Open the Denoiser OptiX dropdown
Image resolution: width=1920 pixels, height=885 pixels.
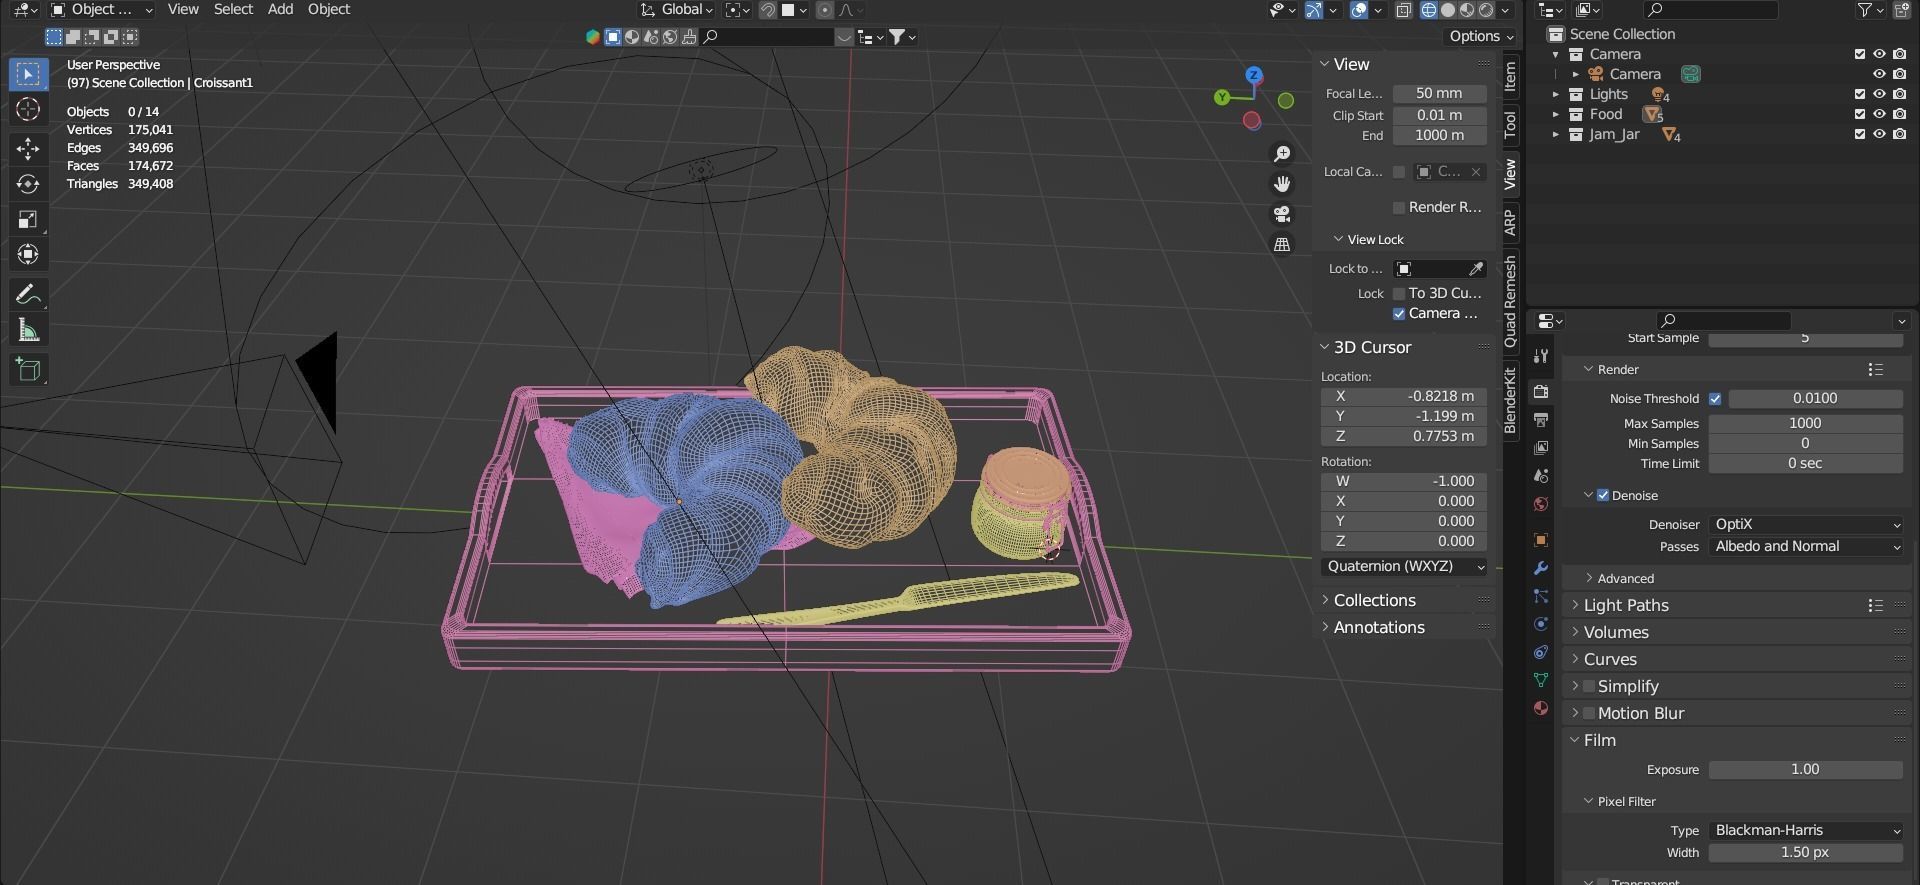pyautogui.click(x=1806, y=524)
